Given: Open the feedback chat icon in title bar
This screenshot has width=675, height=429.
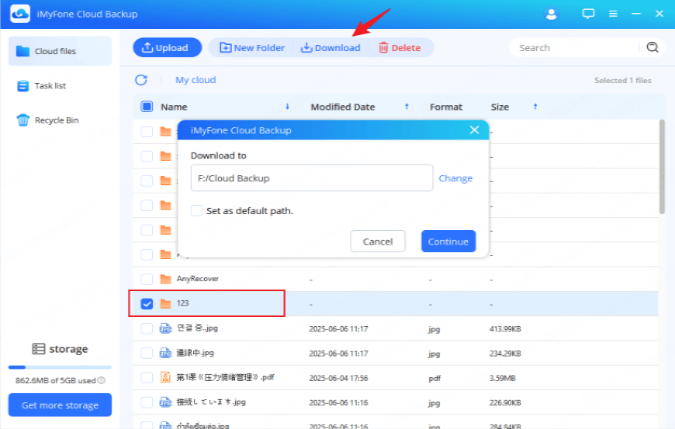Looking at the screenshot, I should click(x=588, y=14).
